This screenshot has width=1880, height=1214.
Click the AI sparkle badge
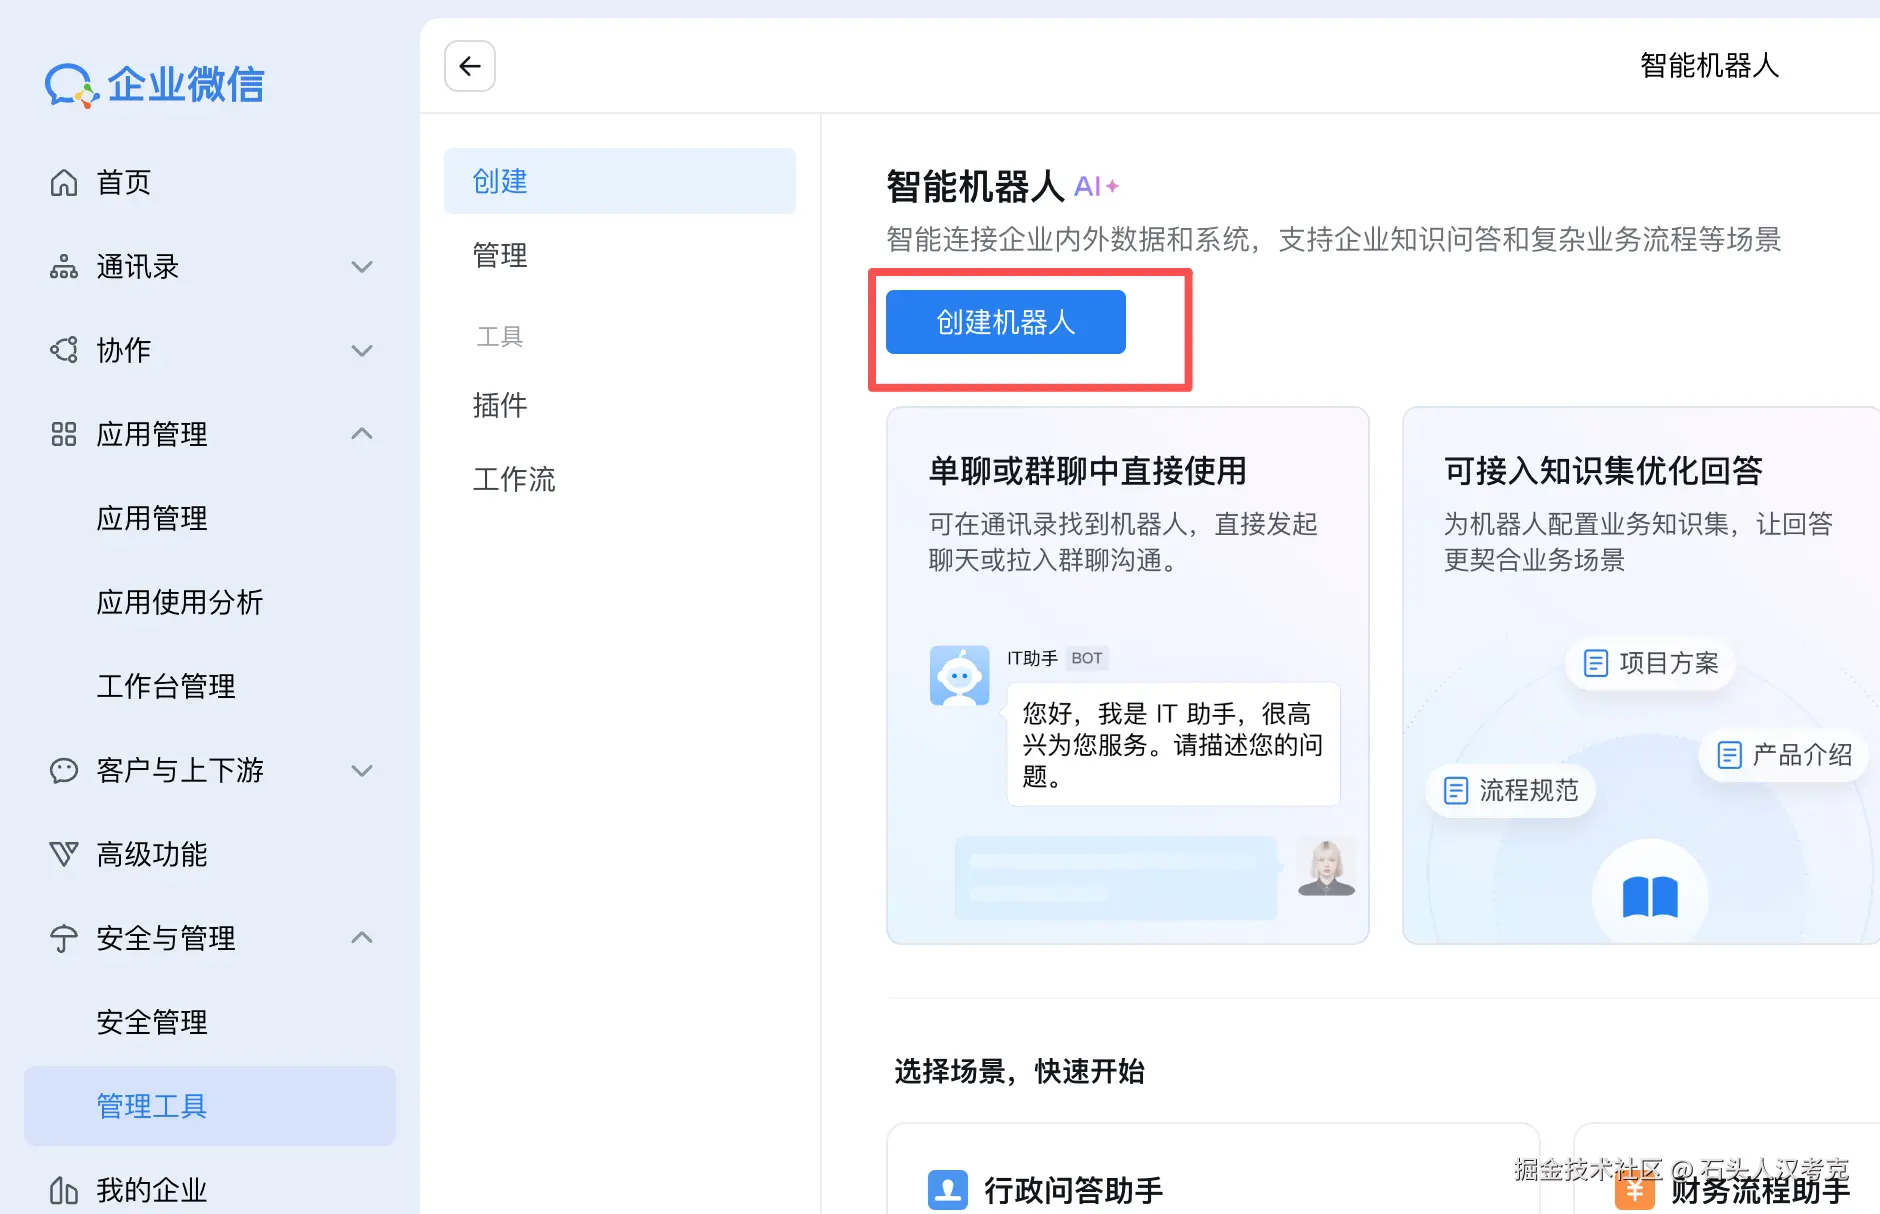(1096, 186)
